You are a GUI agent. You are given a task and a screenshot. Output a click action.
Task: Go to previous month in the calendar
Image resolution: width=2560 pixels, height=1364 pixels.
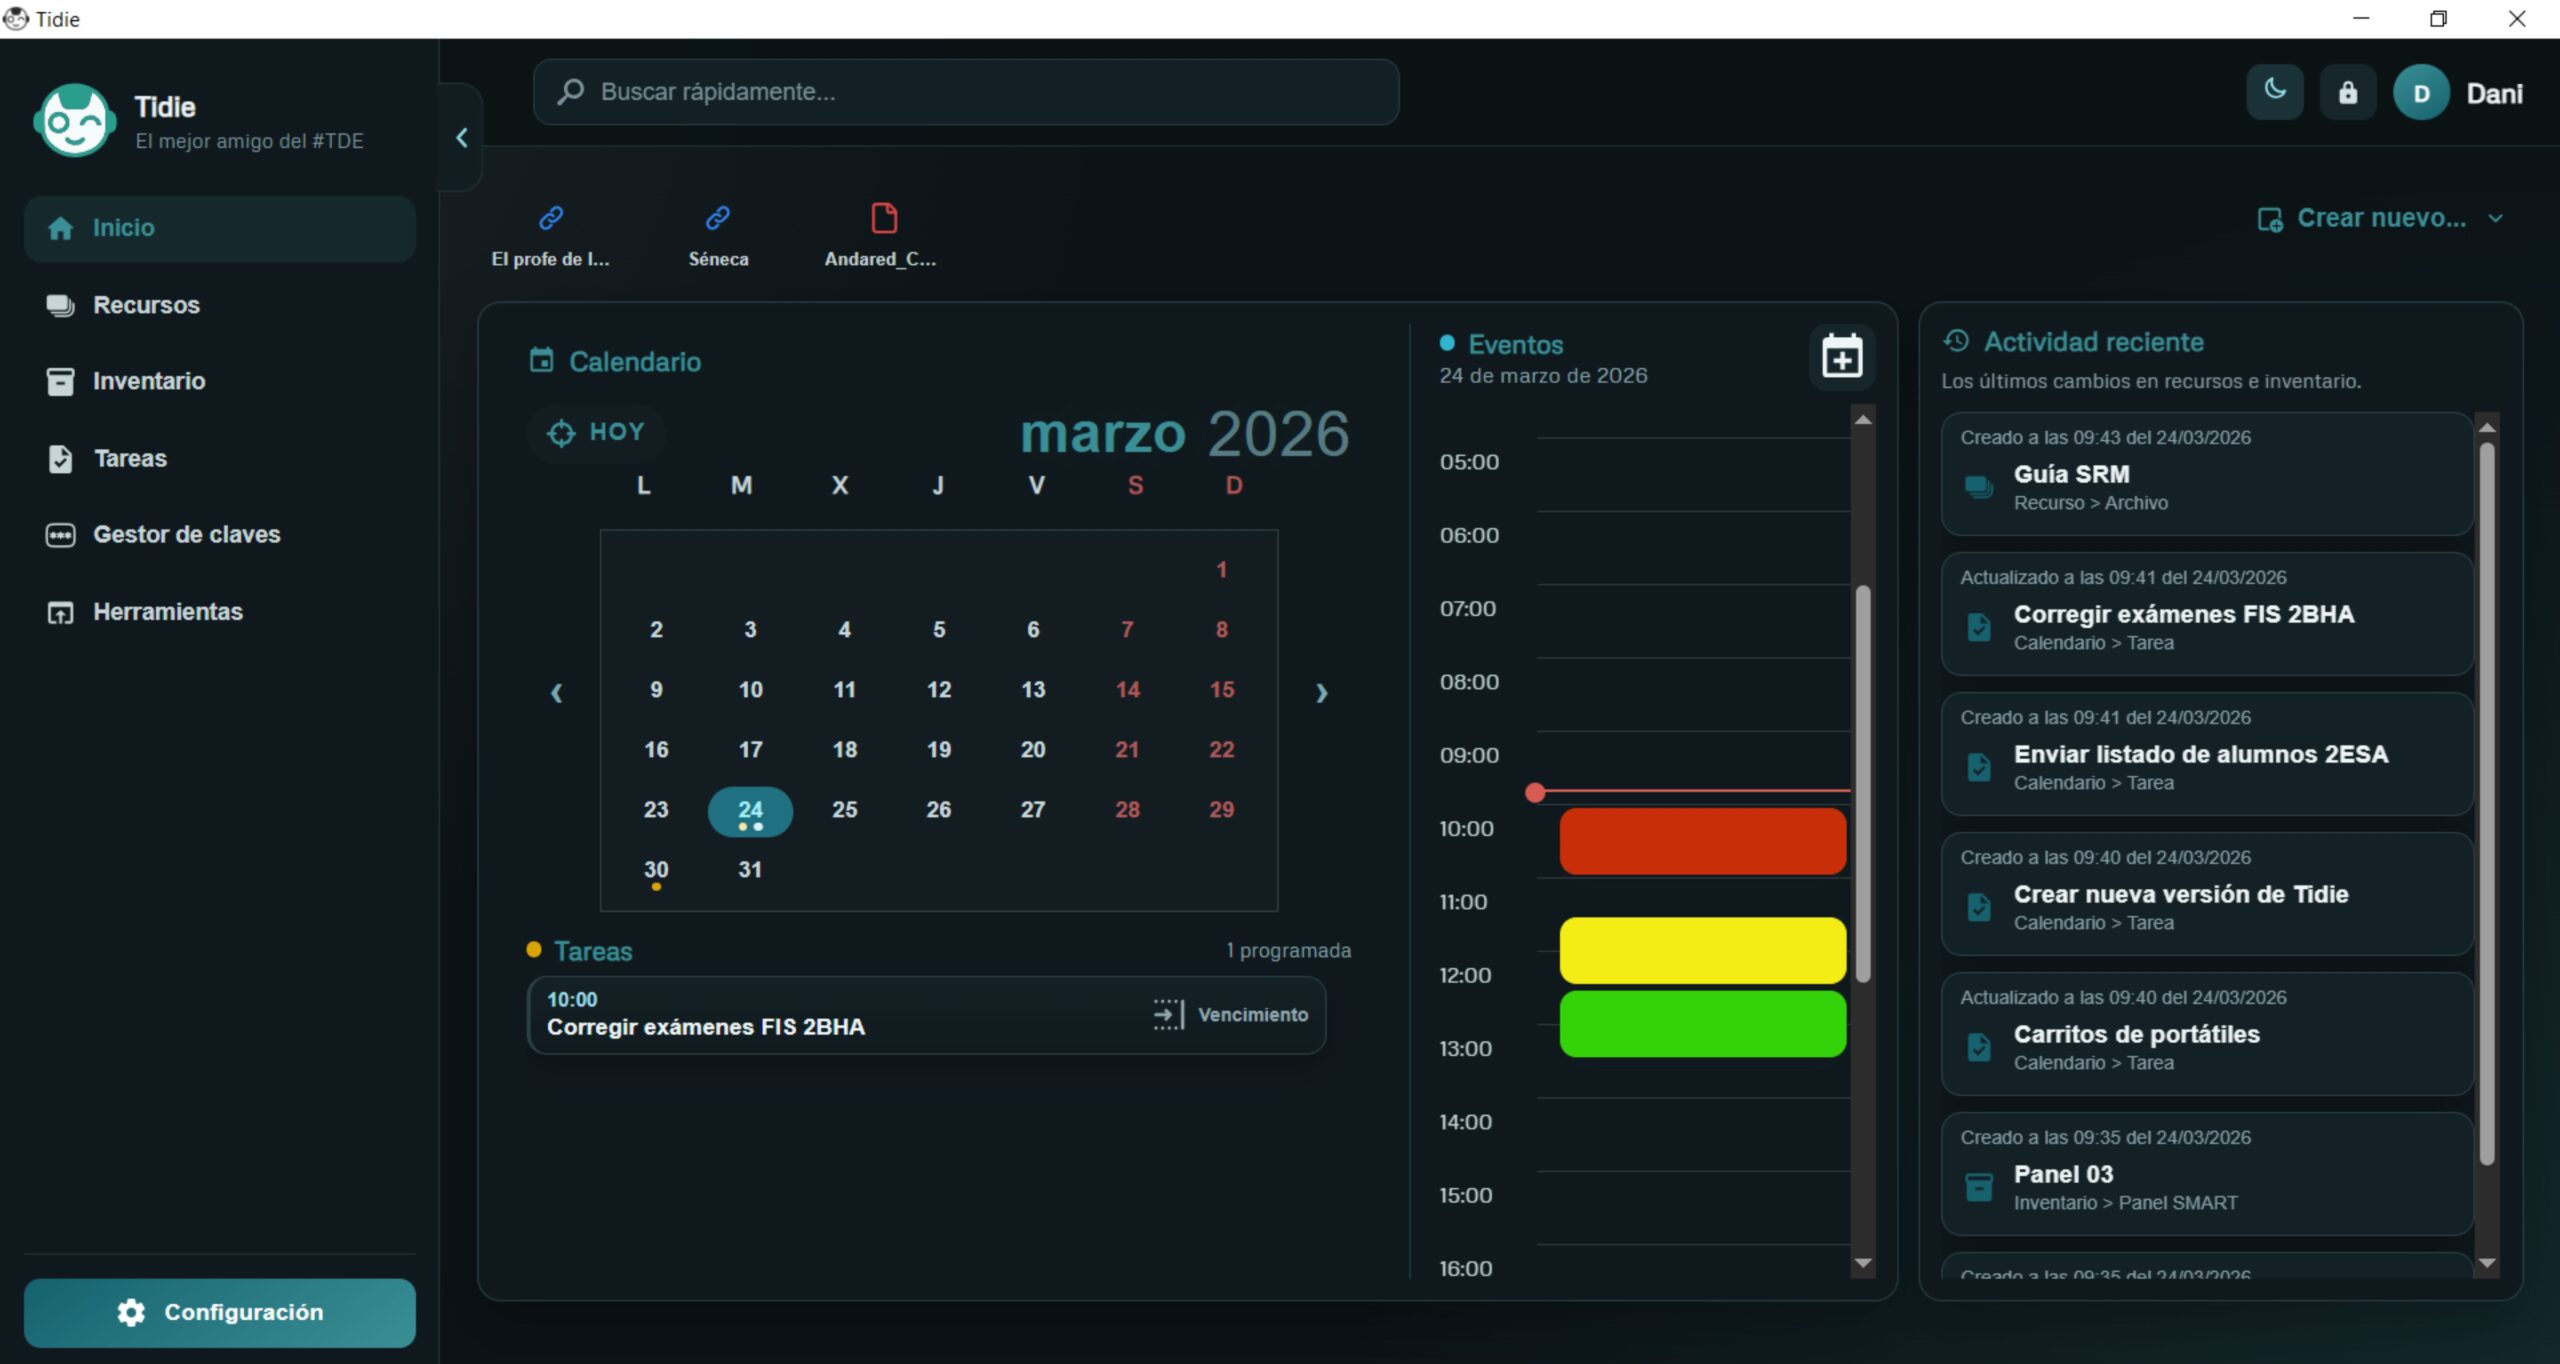[557, 692]
